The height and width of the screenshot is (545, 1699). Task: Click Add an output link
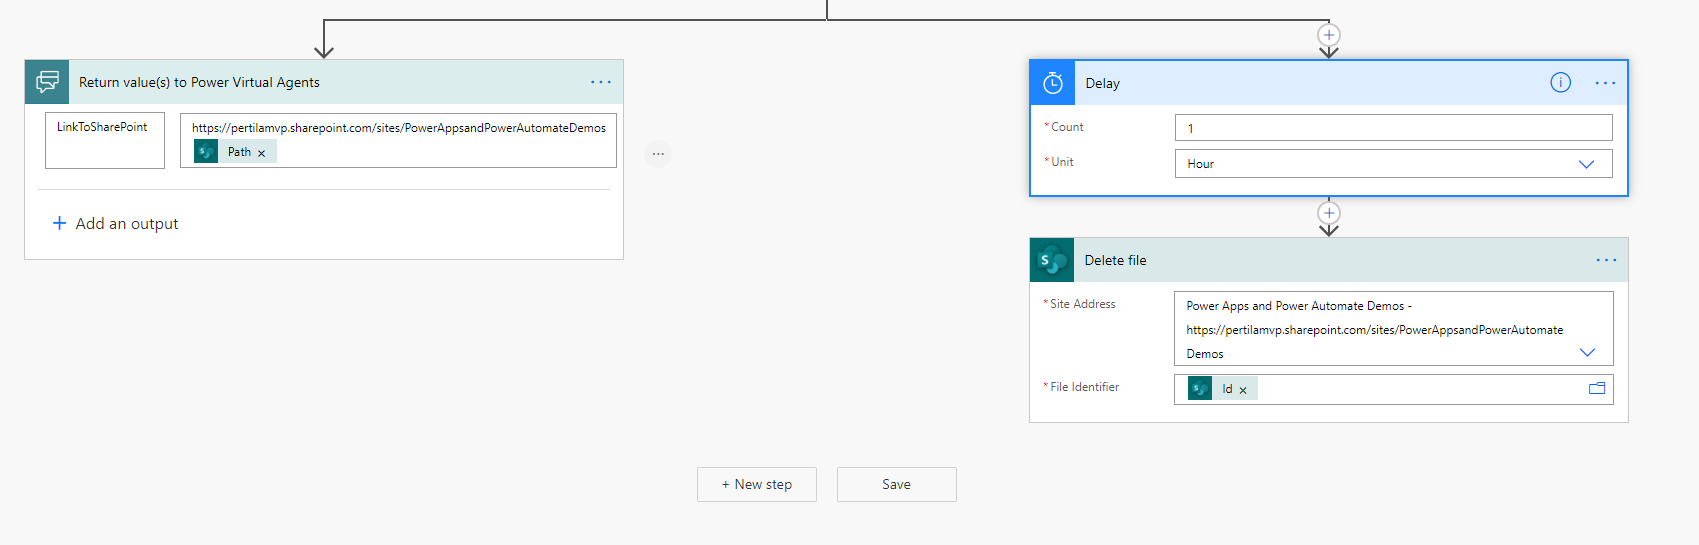click(x=116, y=224)
